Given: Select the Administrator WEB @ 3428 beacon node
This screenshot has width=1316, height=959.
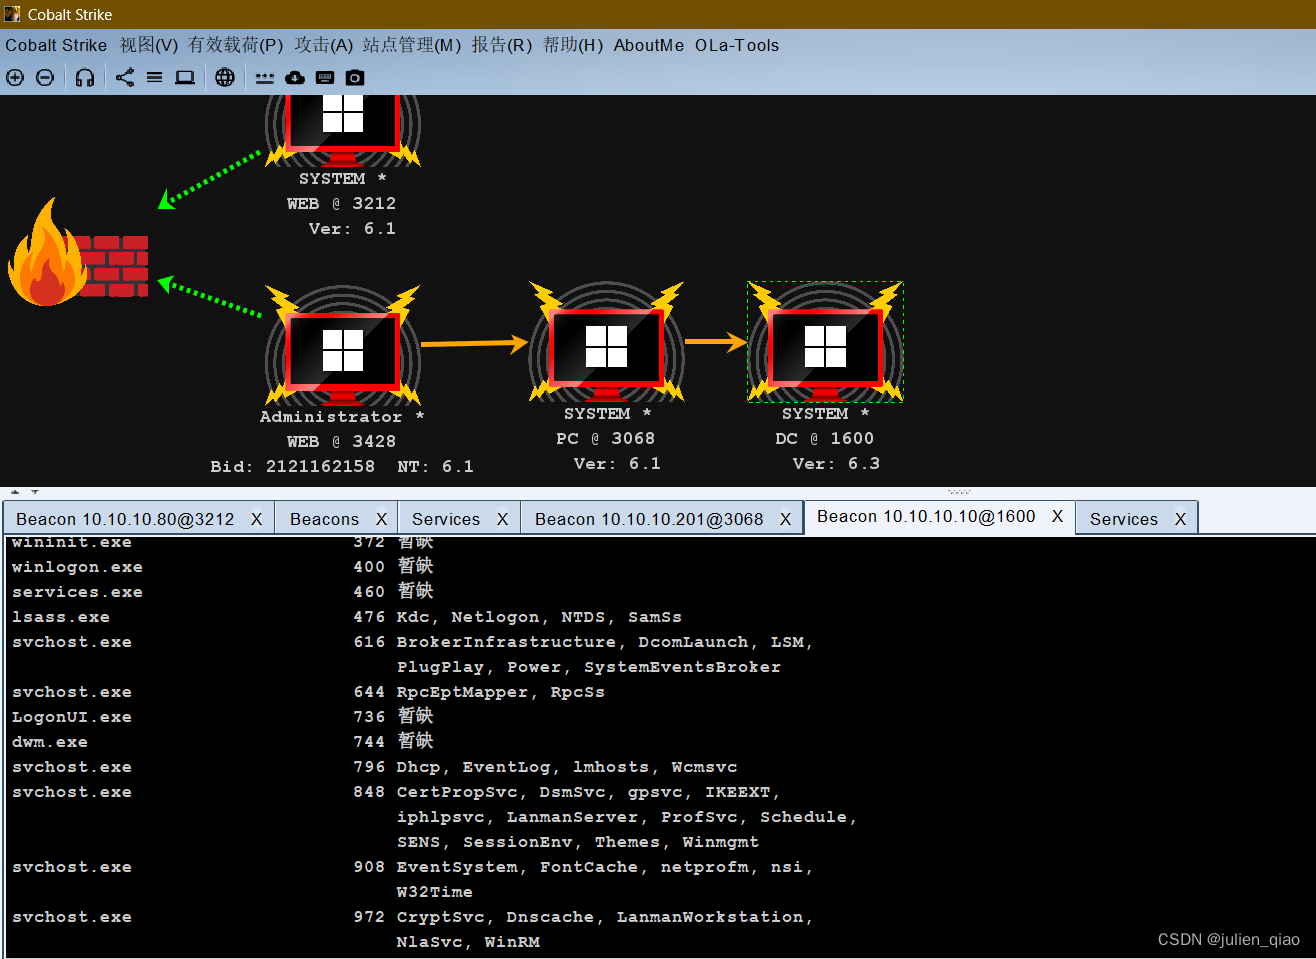Looking at the screenshot, I should pos(343,347).
